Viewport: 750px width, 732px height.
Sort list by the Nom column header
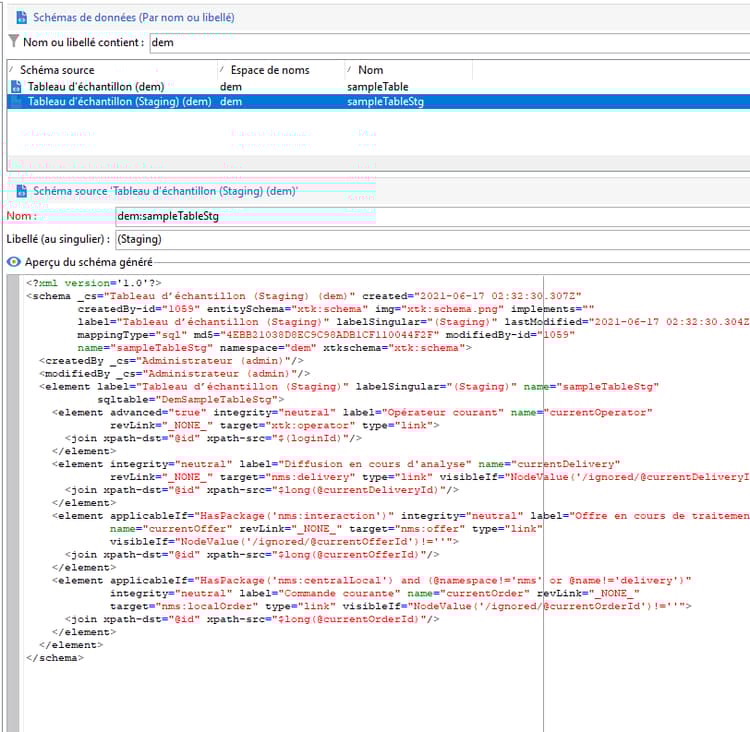pos(370,70)
